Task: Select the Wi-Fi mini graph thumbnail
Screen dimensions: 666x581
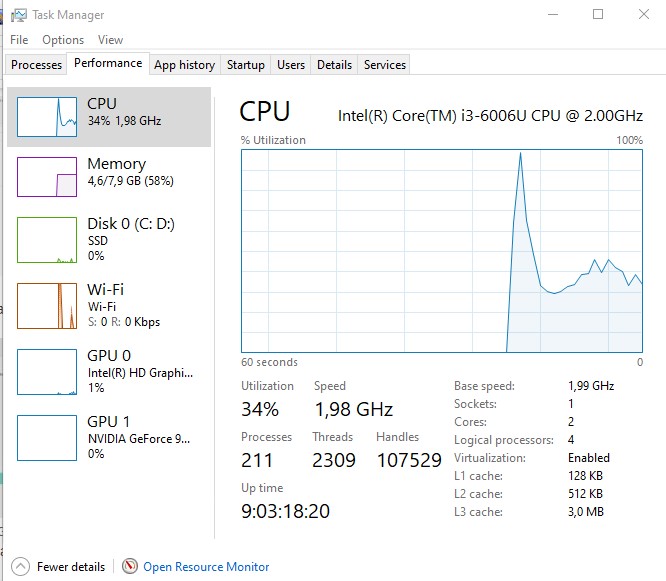Action: (47, 306)
